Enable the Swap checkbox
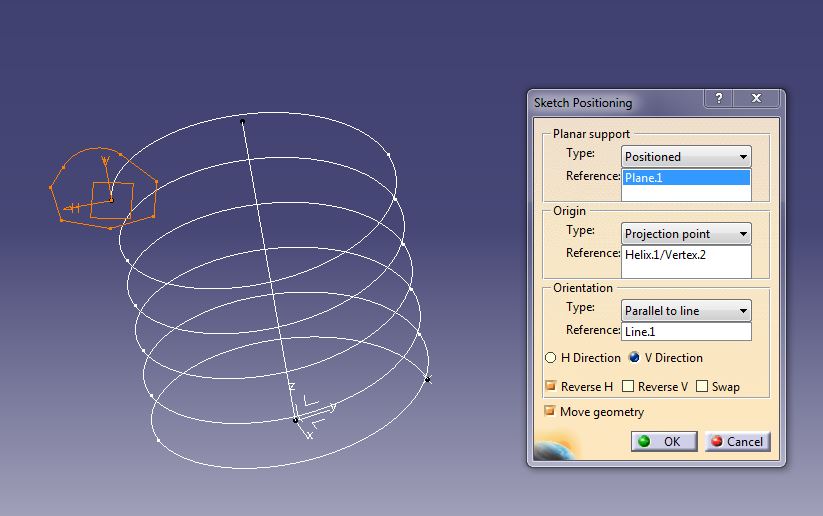The image size is (823, 516). click(x=702, y=386)
